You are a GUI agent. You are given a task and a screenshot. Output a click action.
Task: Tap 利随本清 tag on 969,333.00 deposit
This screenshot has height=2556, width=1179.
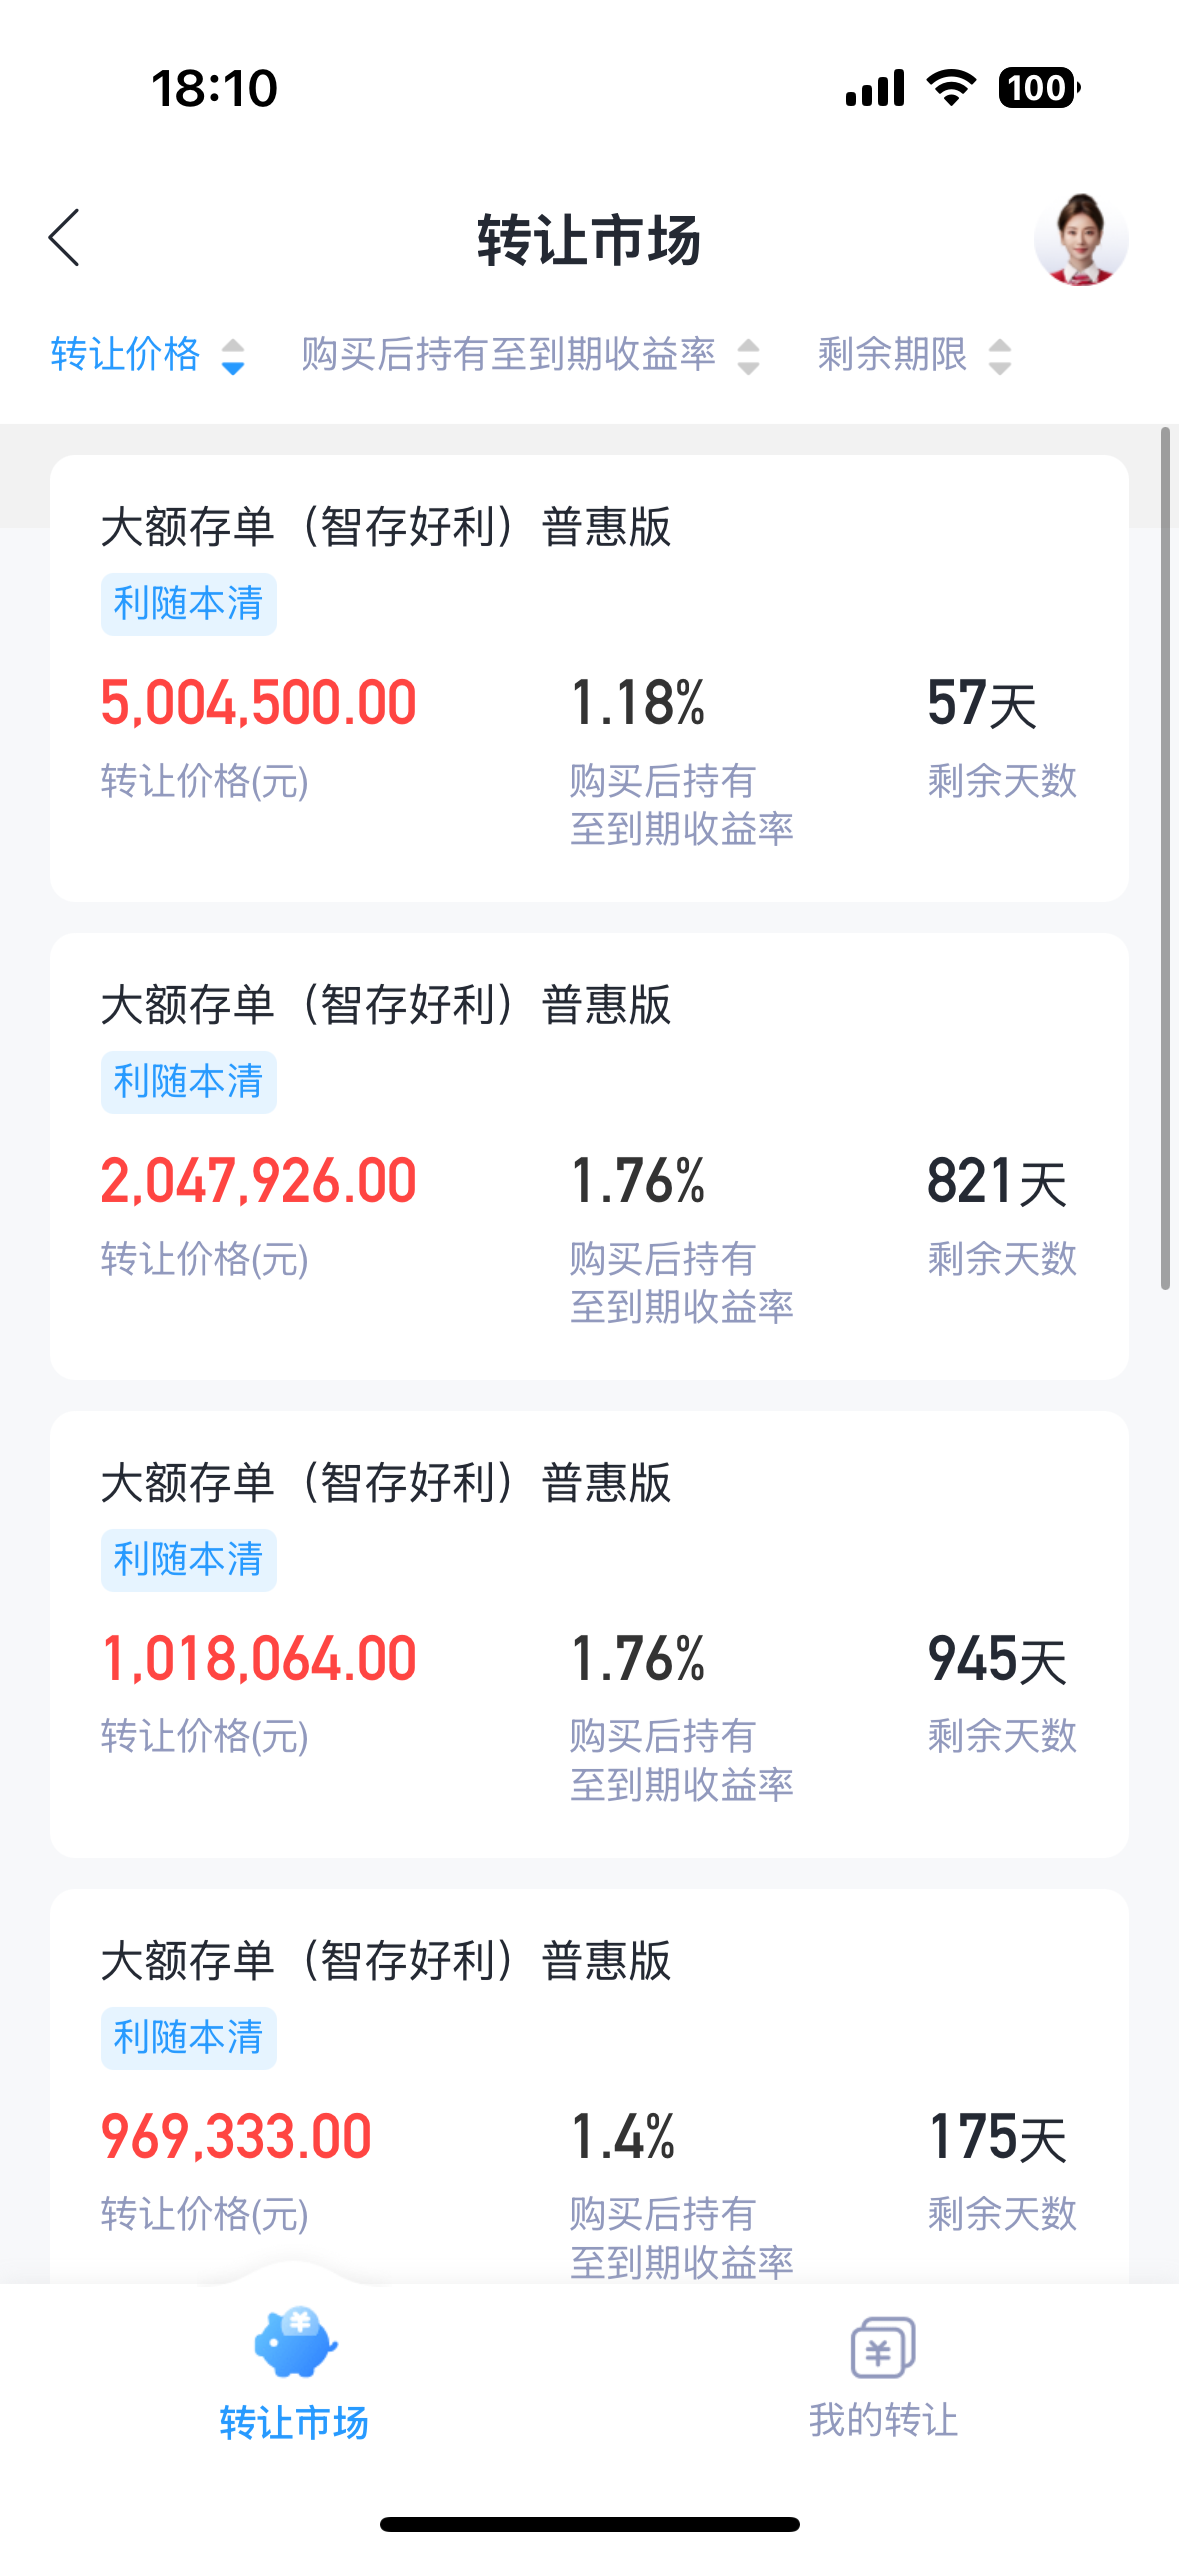[188, 2038]
